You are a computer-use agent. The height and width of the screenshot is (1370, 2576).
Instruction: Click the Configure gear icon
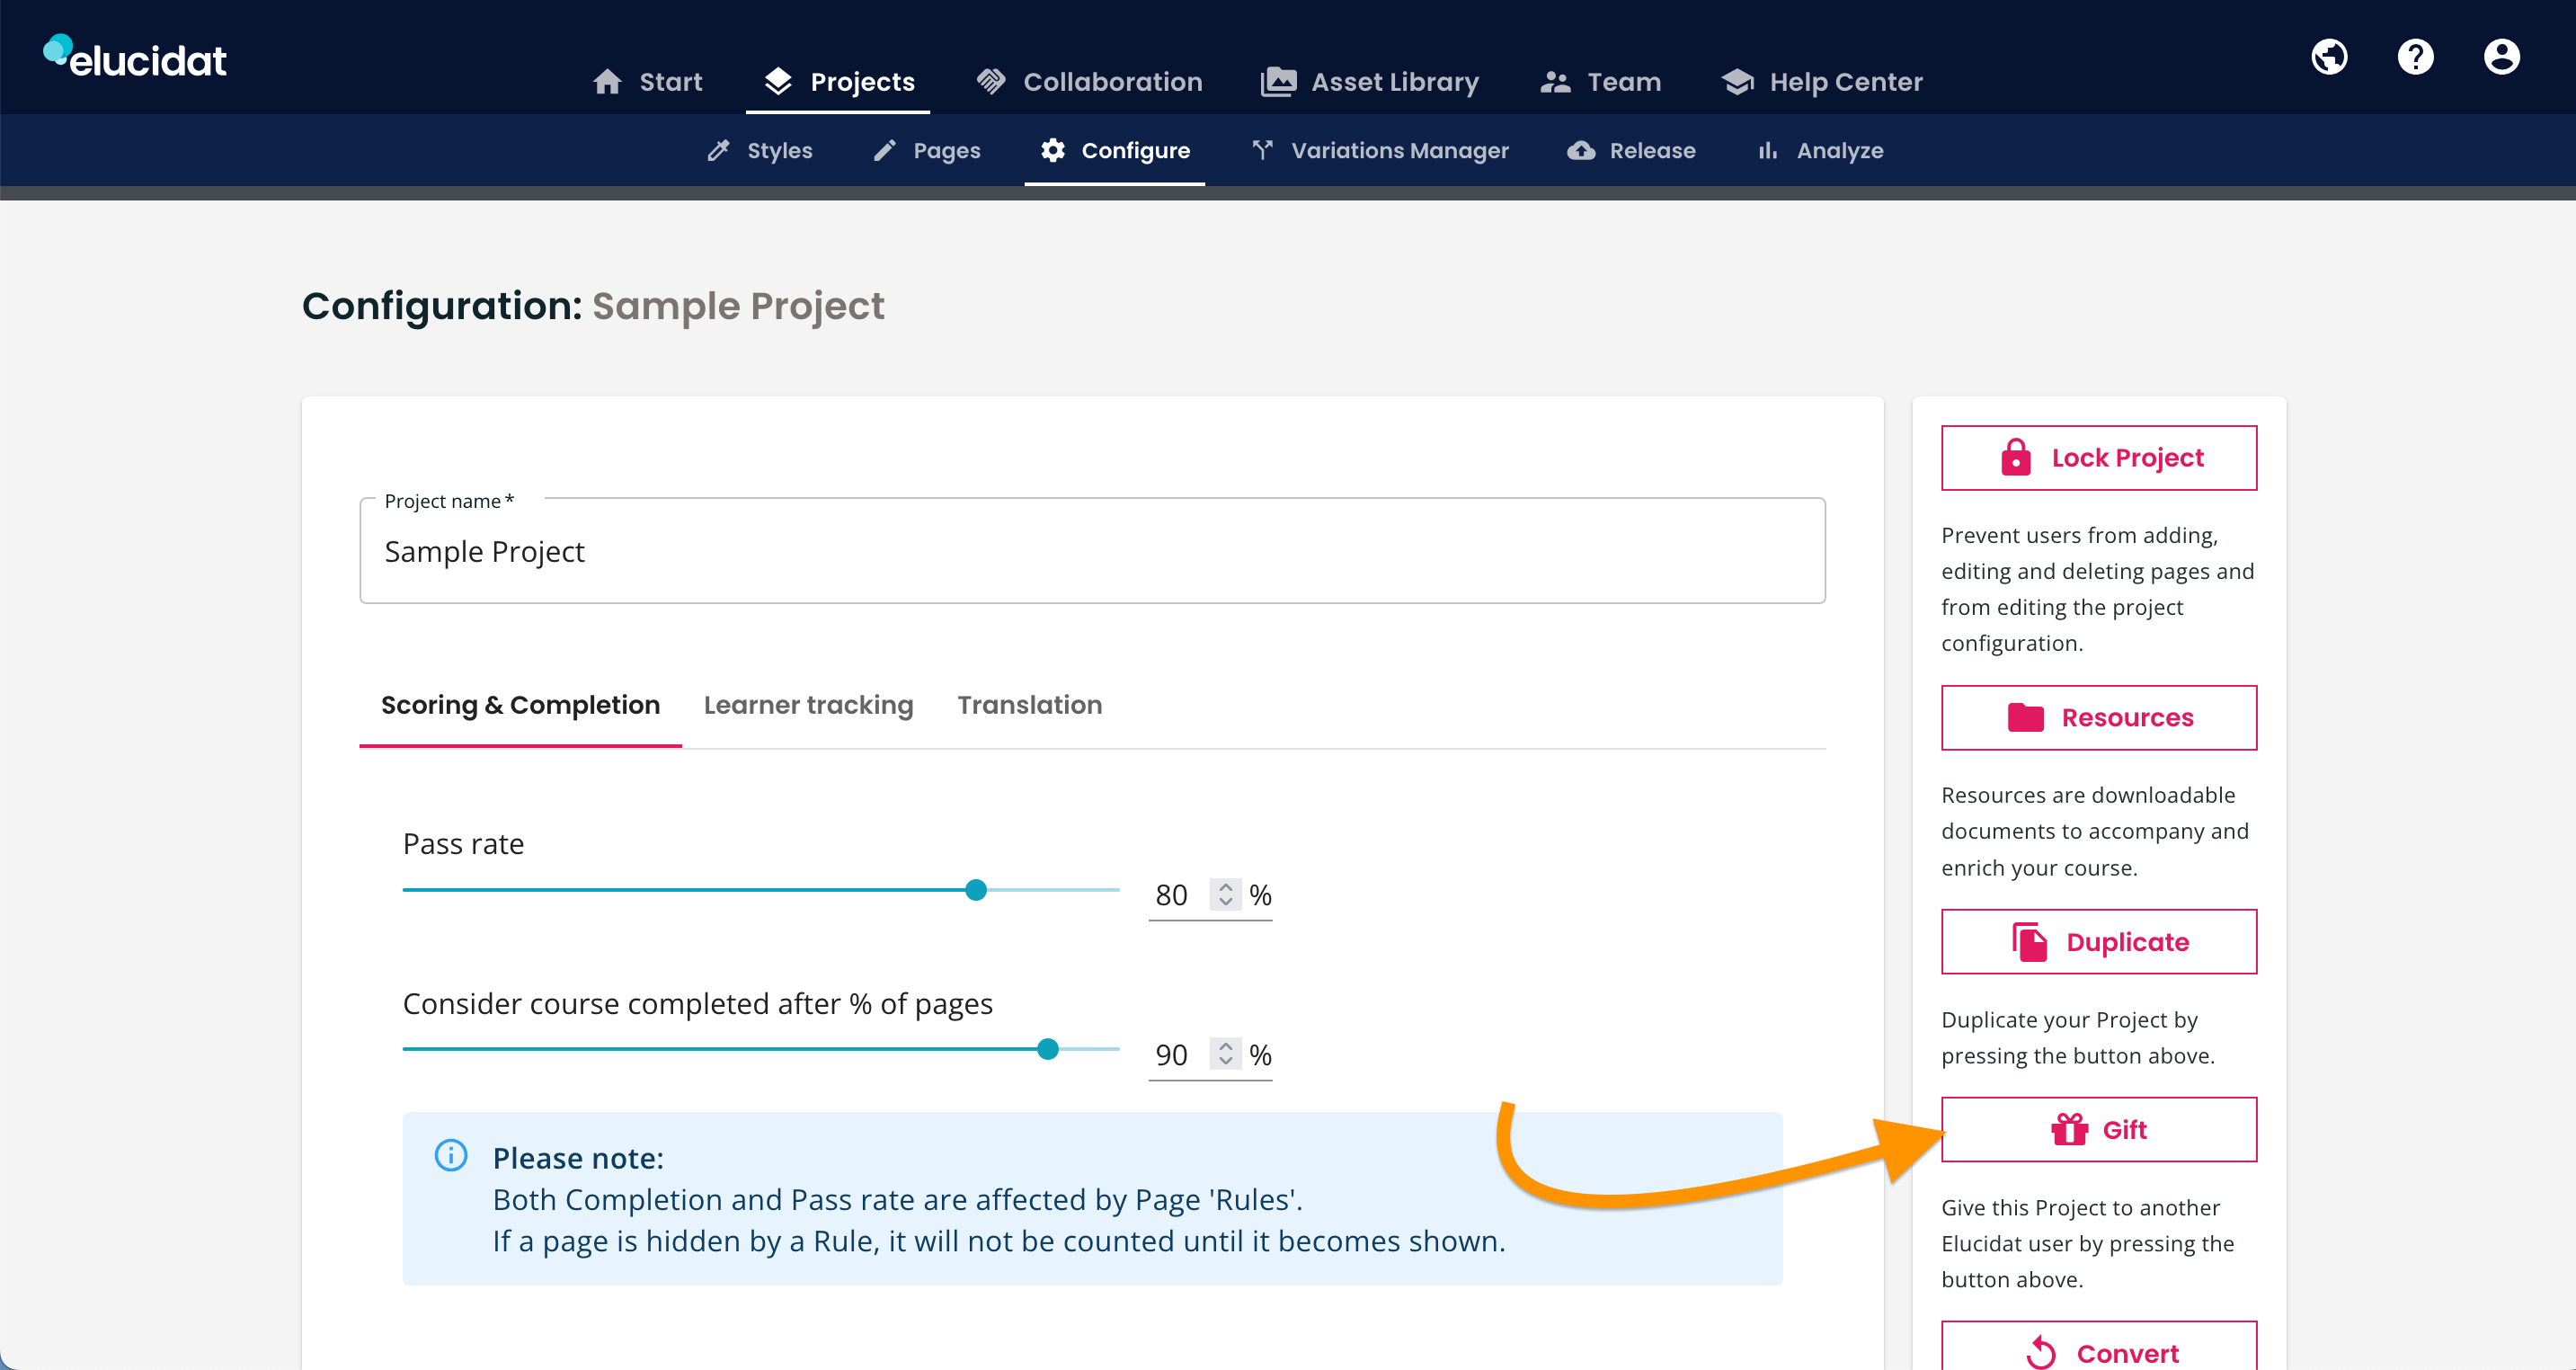(x=1052, y=150)
